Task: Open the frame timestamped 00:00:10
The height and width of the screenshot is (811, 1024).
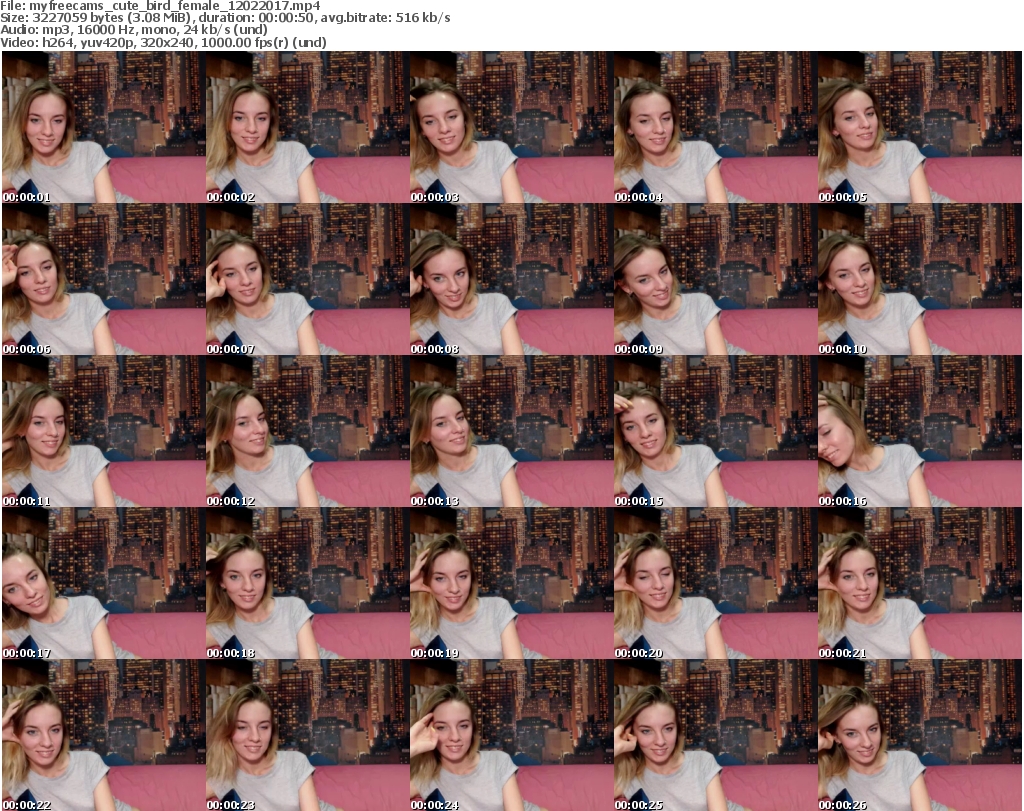Action: click(920, 279)
